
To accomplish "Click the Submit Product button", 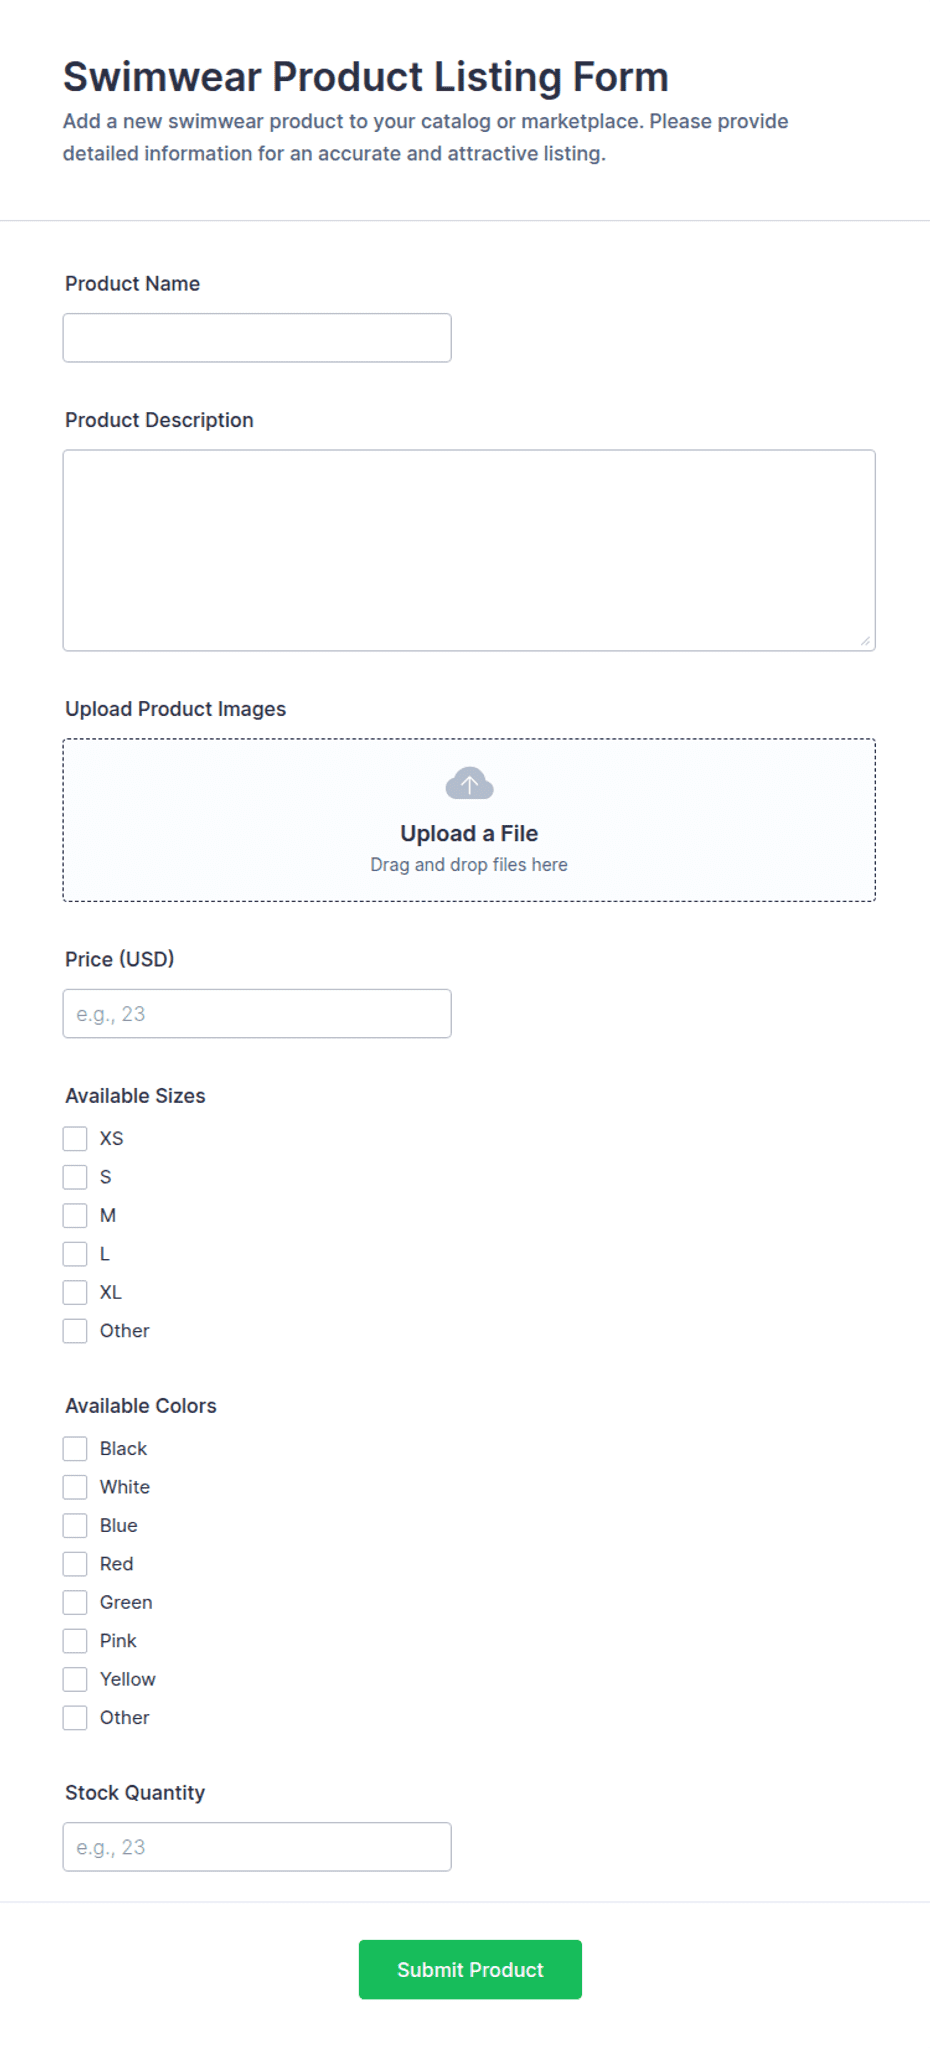I will [x=470, y=1969].
